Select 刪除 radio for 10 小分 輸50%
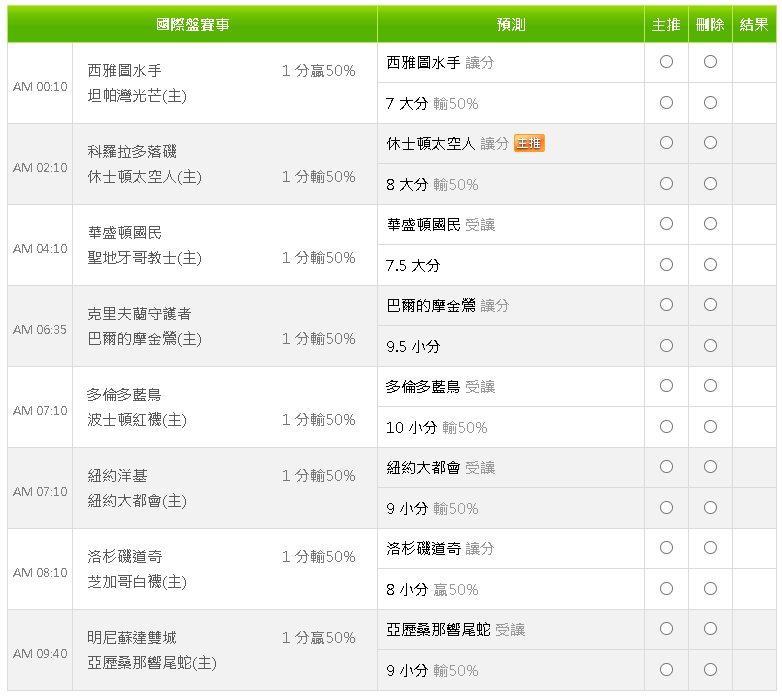Image resolution: width=782 pixels, height=696 pixels. pyautogui.click(x=710, y=427)
